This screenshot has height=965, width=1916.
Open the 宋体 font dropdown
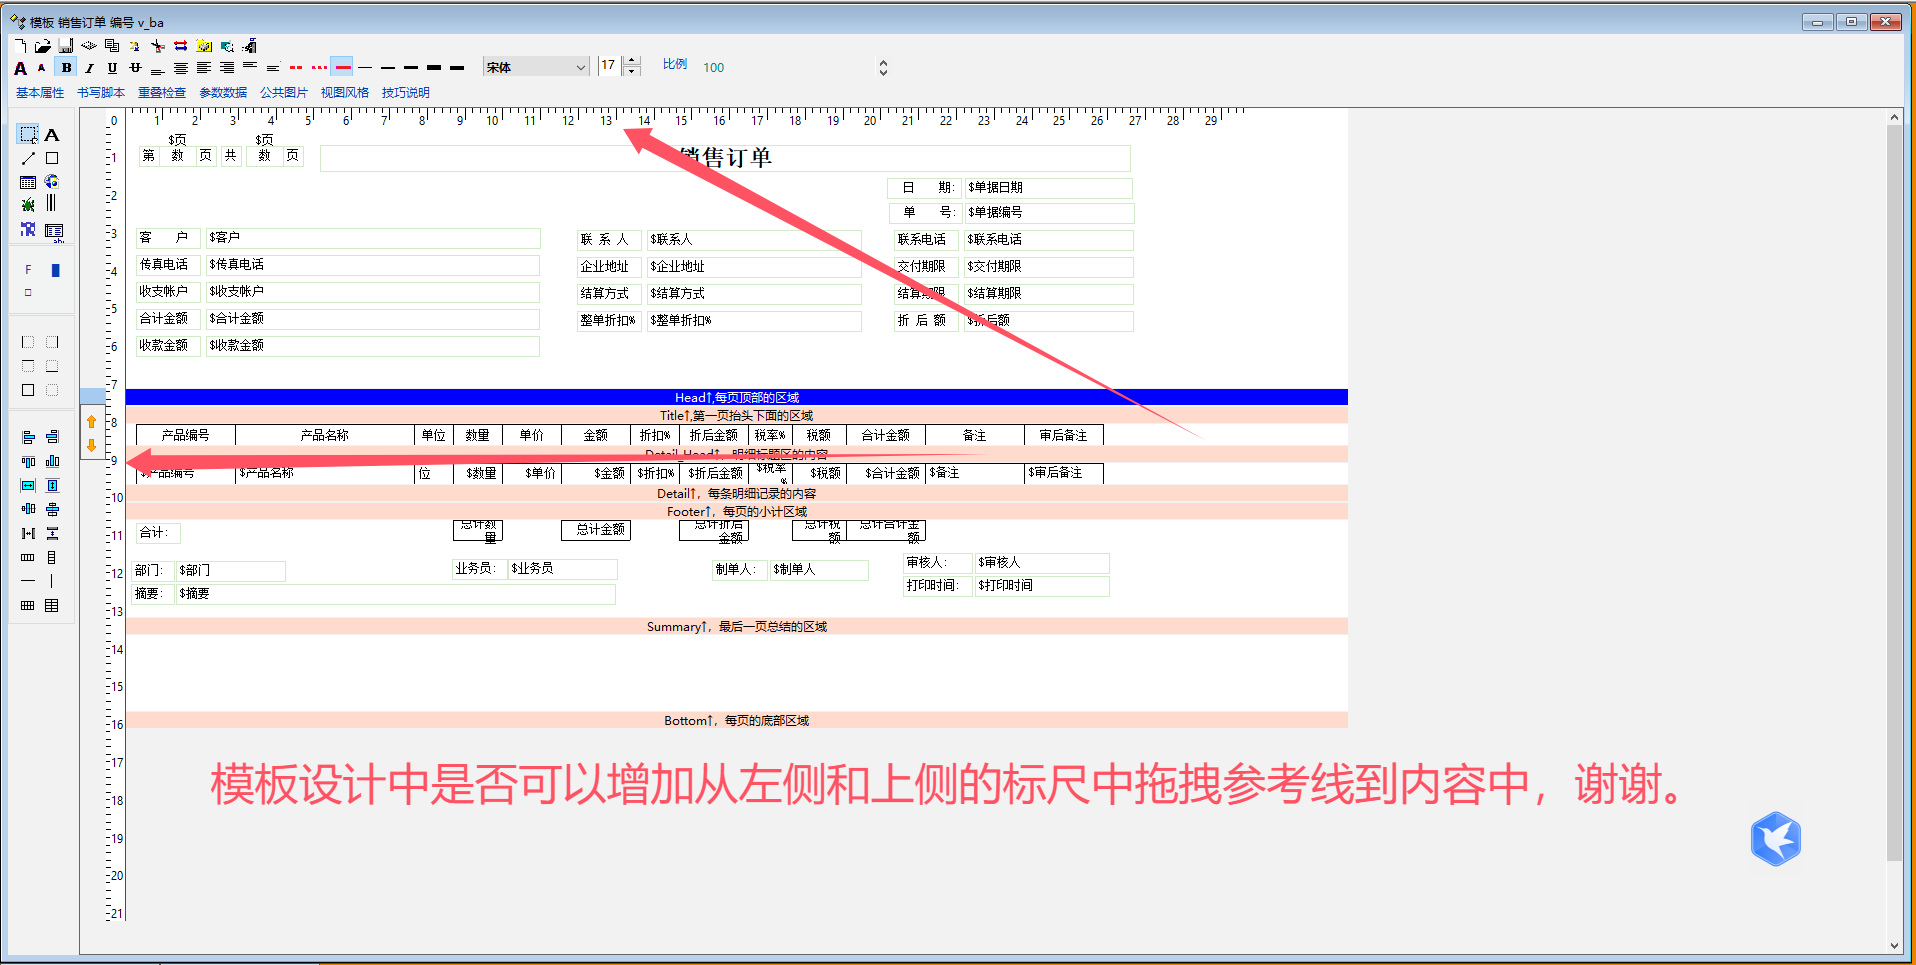point(580,68)
